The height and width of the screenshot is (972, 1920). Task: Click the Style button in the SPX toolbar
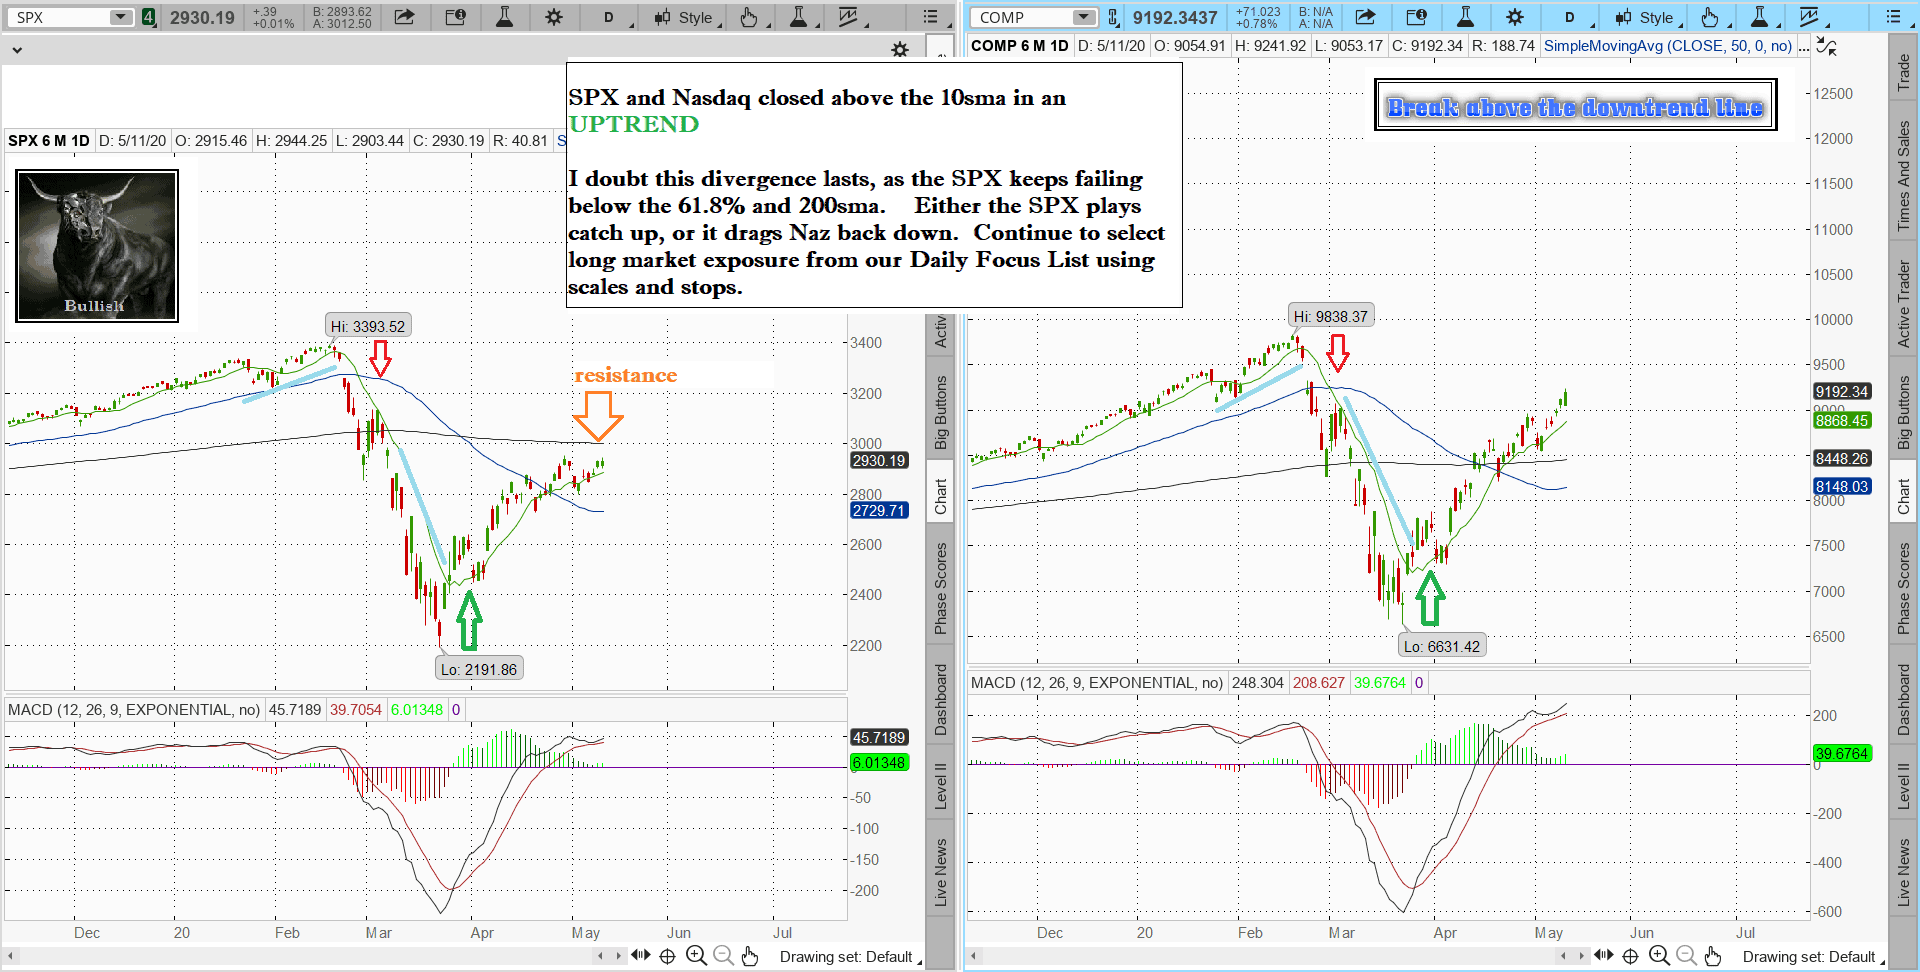pos(685,17)
